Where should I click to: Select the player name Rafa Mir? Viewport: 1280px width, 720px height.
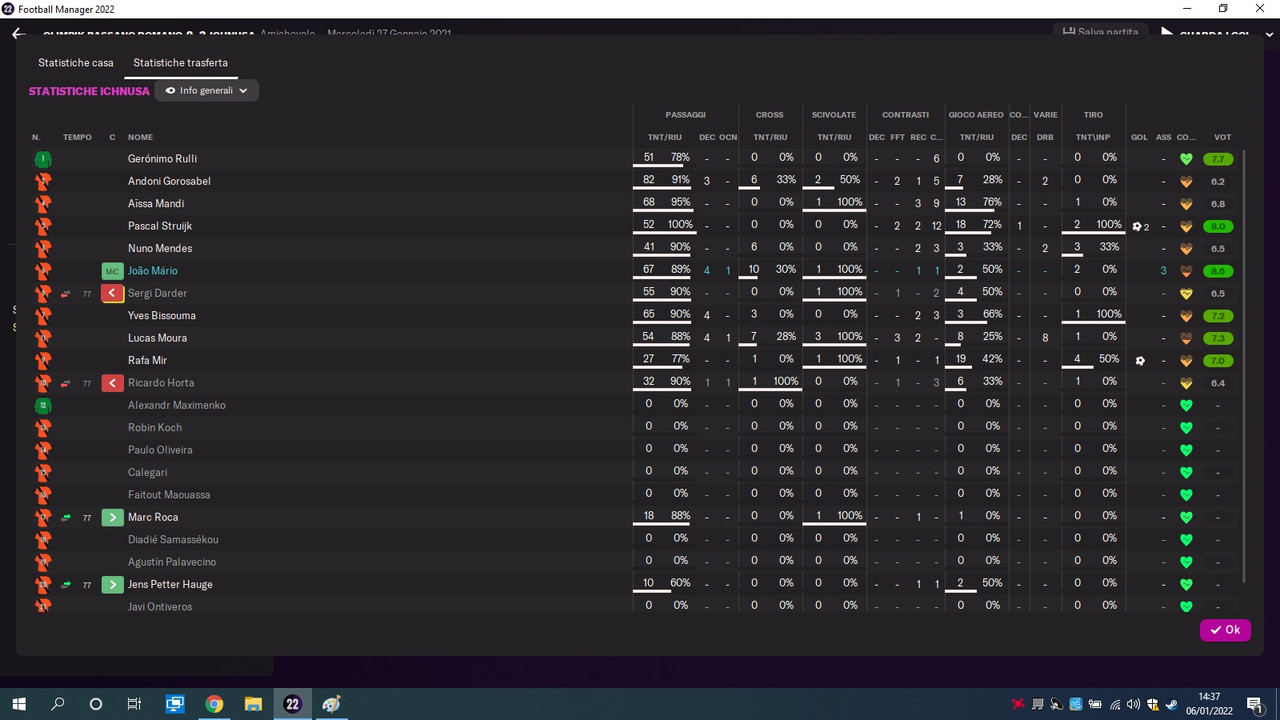tap(147, 360)
